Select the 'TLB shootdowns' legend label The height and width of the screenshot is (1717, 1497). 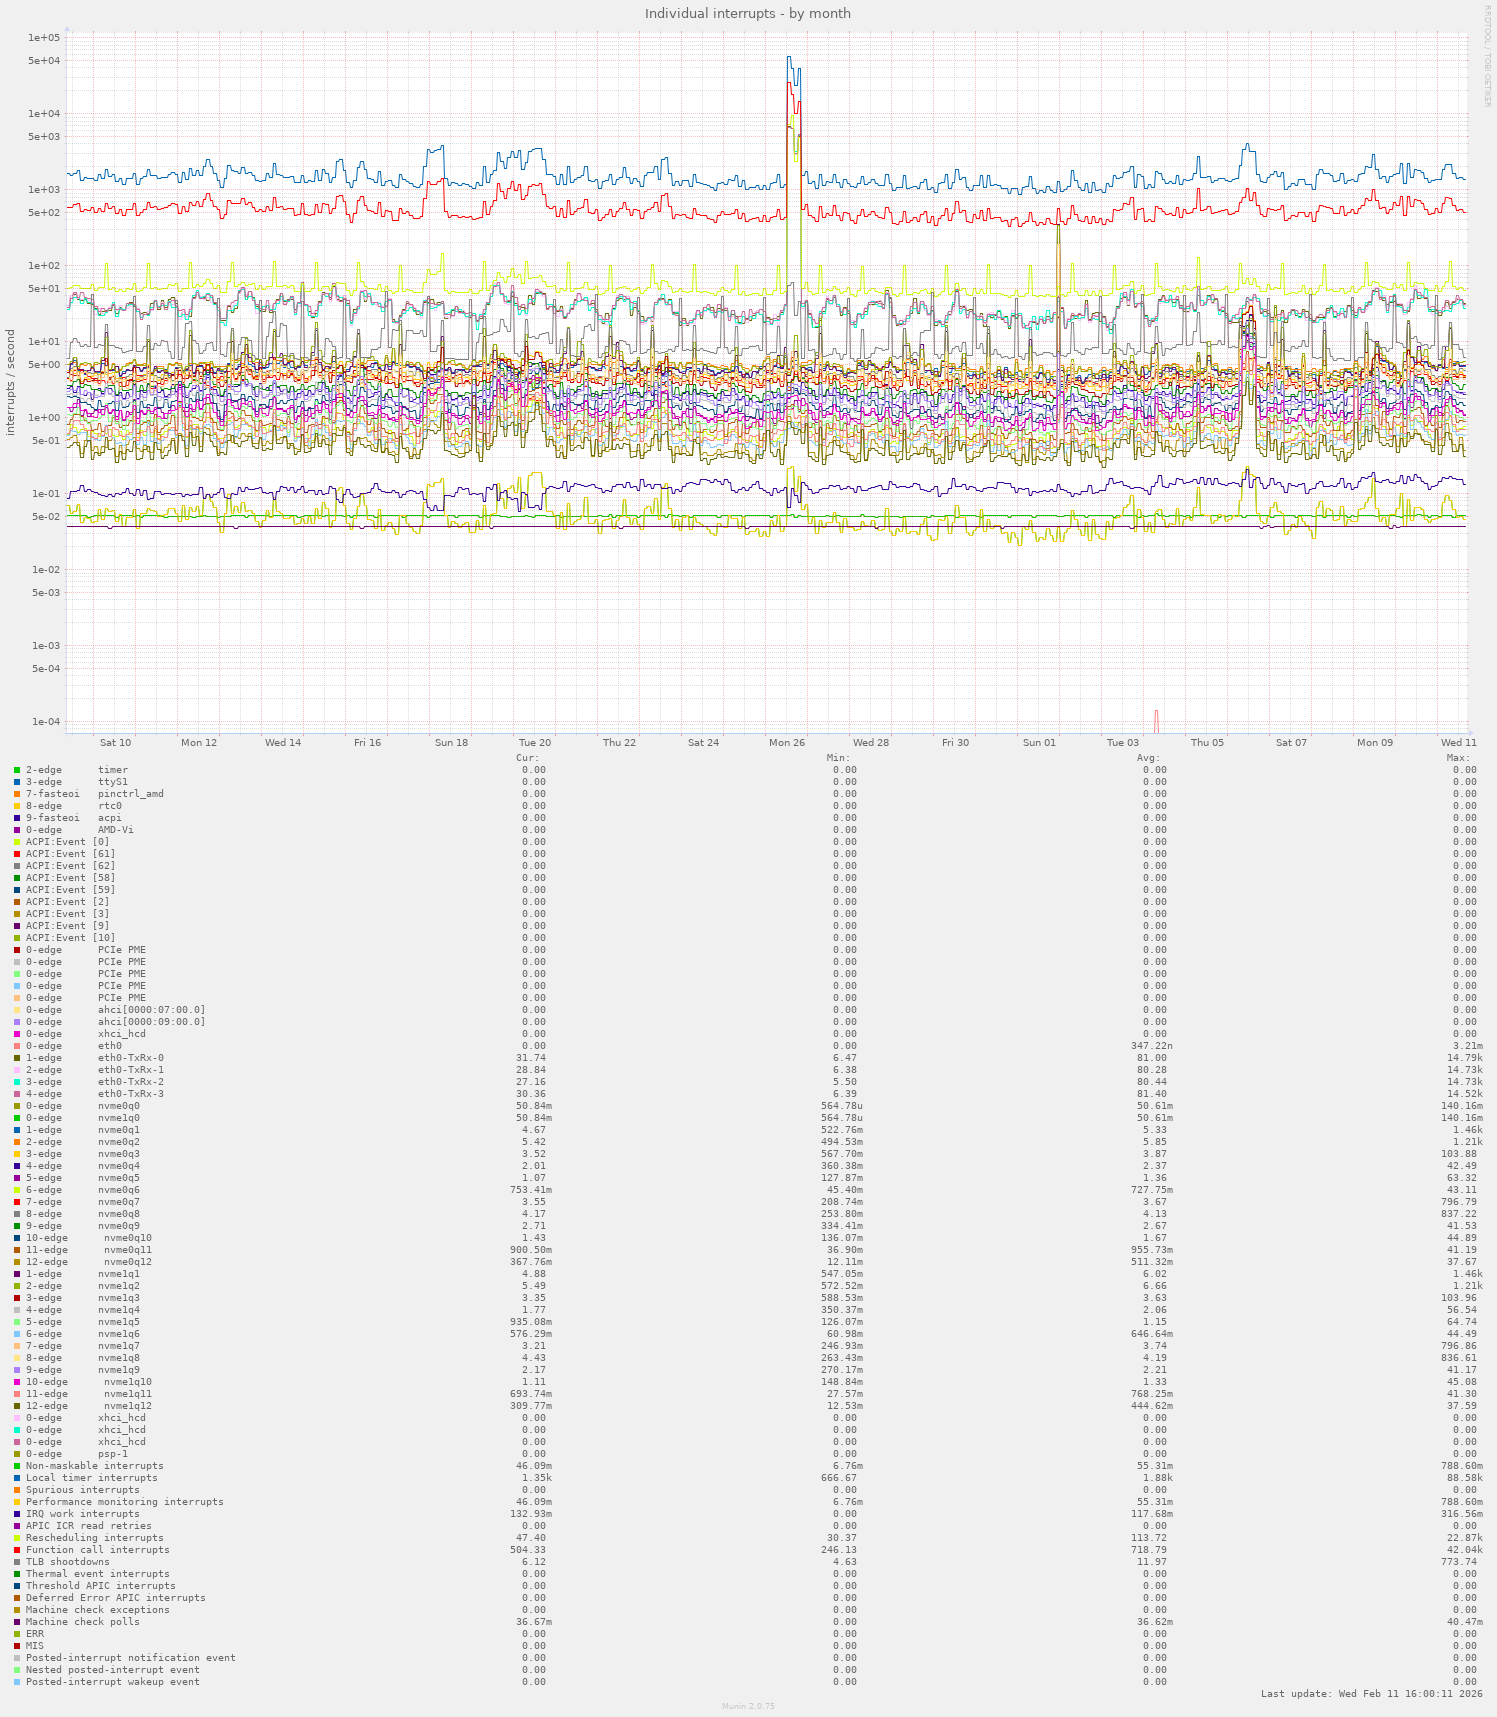68,1562
